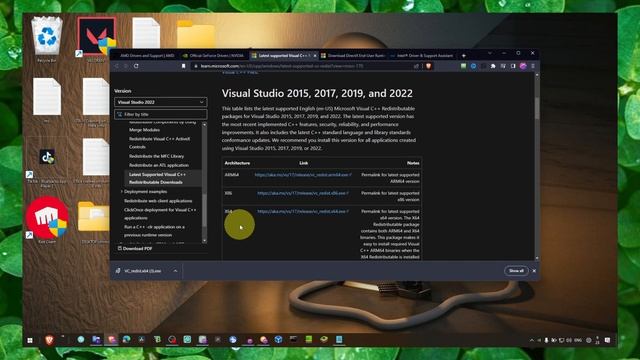Open the Visual Studio 2022 version dropdown
Viewport: 640px width, 360px height.
point(160,102)
